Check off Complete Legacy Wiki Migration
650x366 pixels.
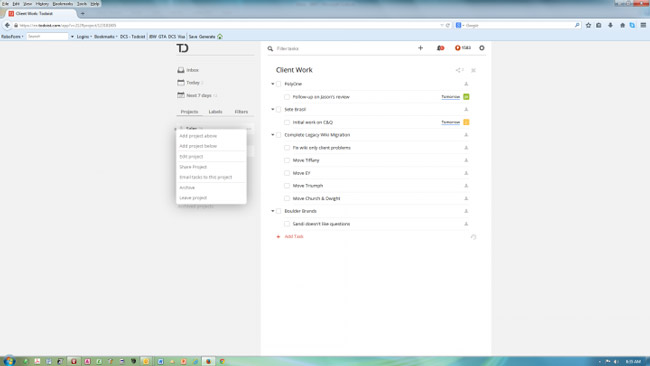(x=279, y=135)
